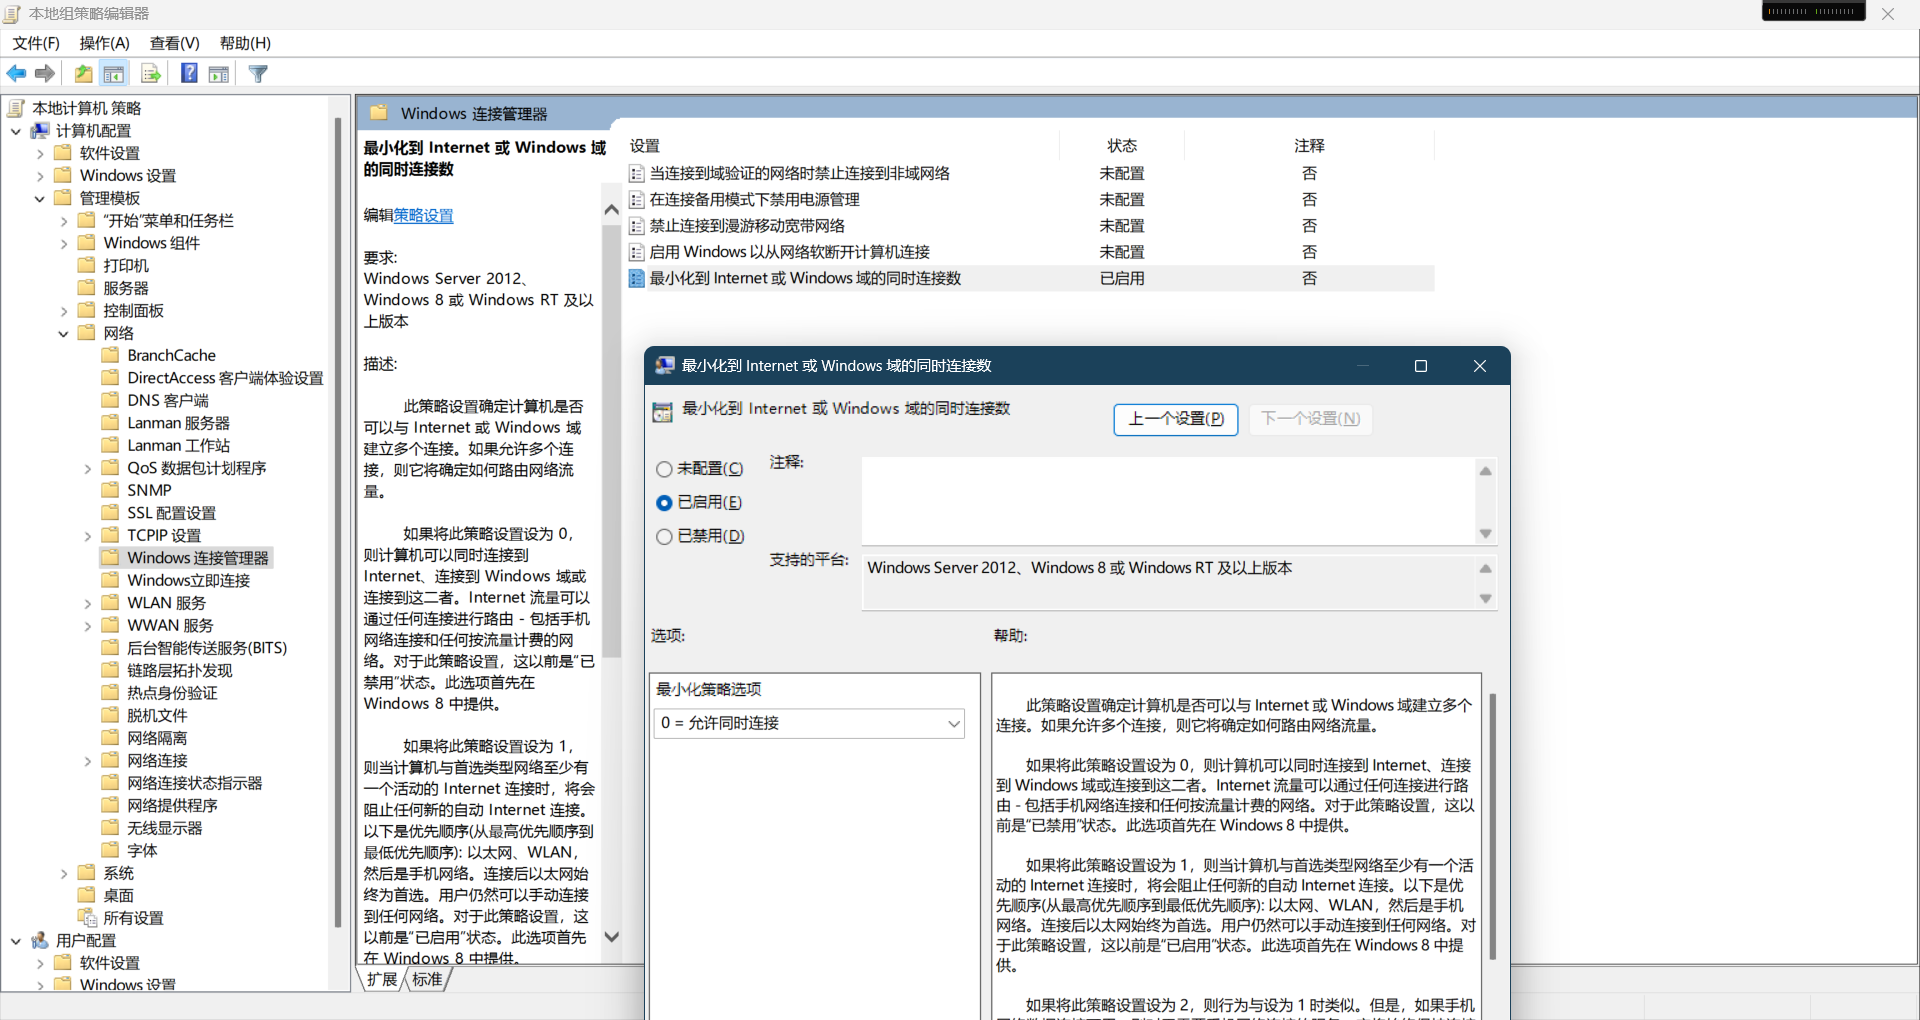1920x1020 pixels.
Task: Click the 本地计算机 策略 root icon
Action: pyautogui.click(x=14, y=108)
